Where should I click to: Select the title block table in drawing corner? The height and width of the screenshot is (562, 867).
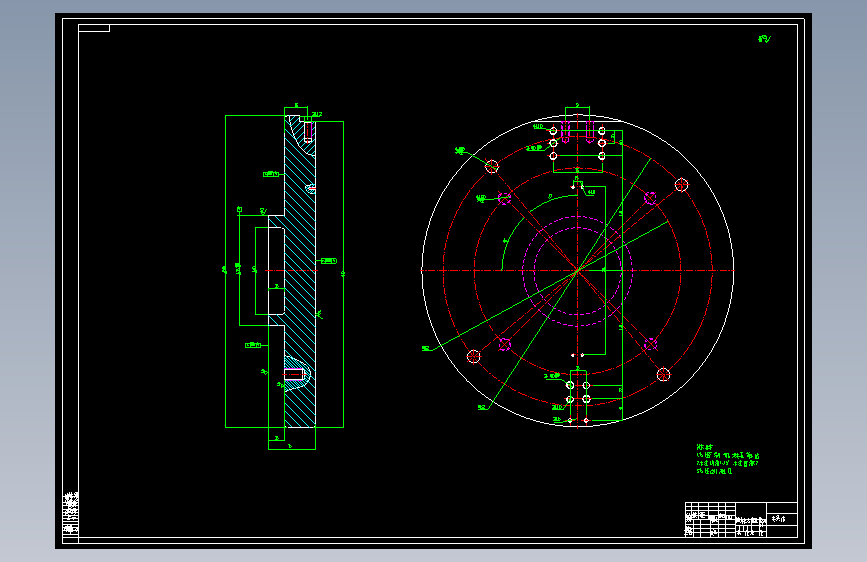tap(741, 519)
